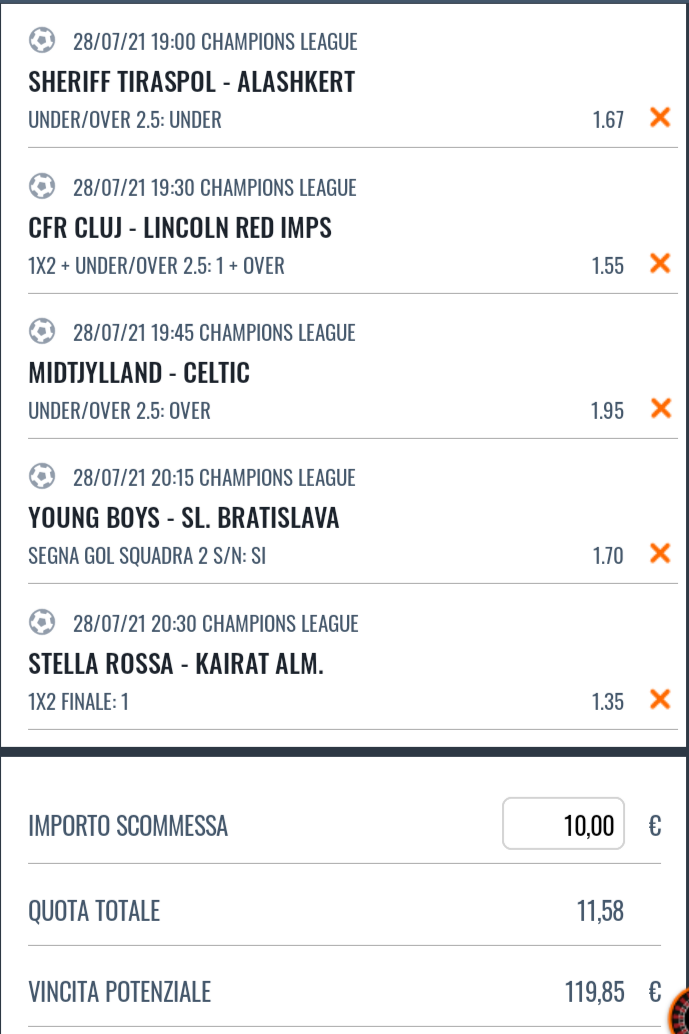Click the soccer ball icon for the 20:15 match
Screen dimensions: 689x1034
point(42,477)
